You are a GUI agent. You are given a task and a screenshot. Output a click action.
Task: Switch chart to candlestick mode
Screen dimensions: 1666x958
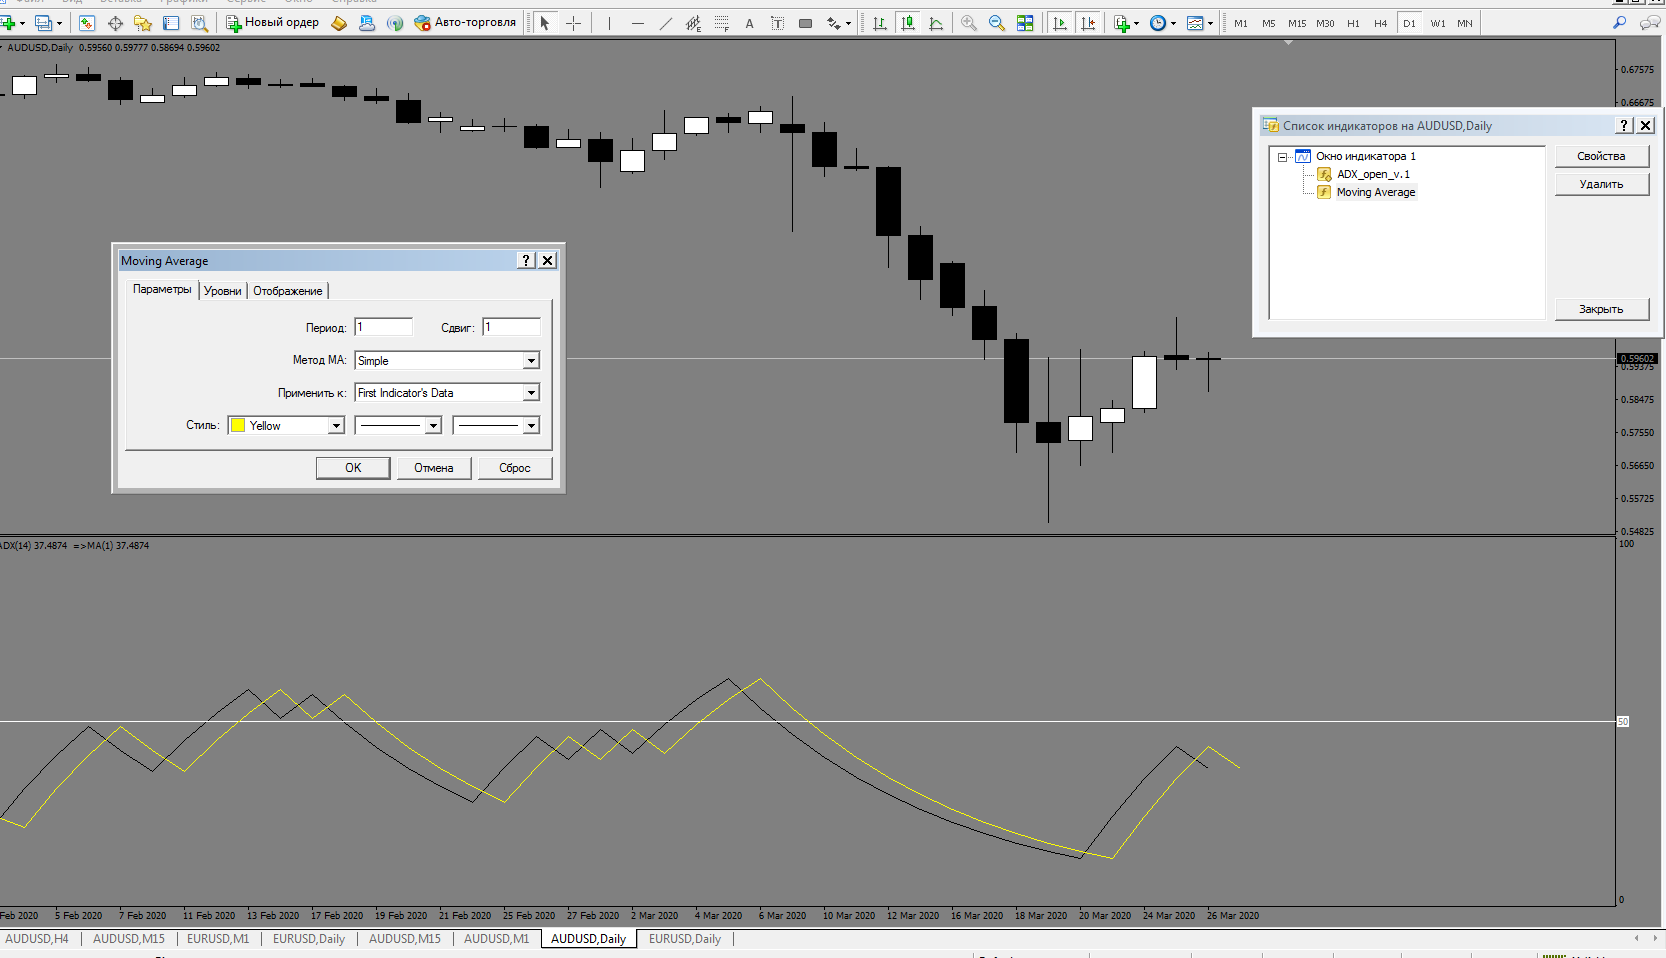click(908, 23)
